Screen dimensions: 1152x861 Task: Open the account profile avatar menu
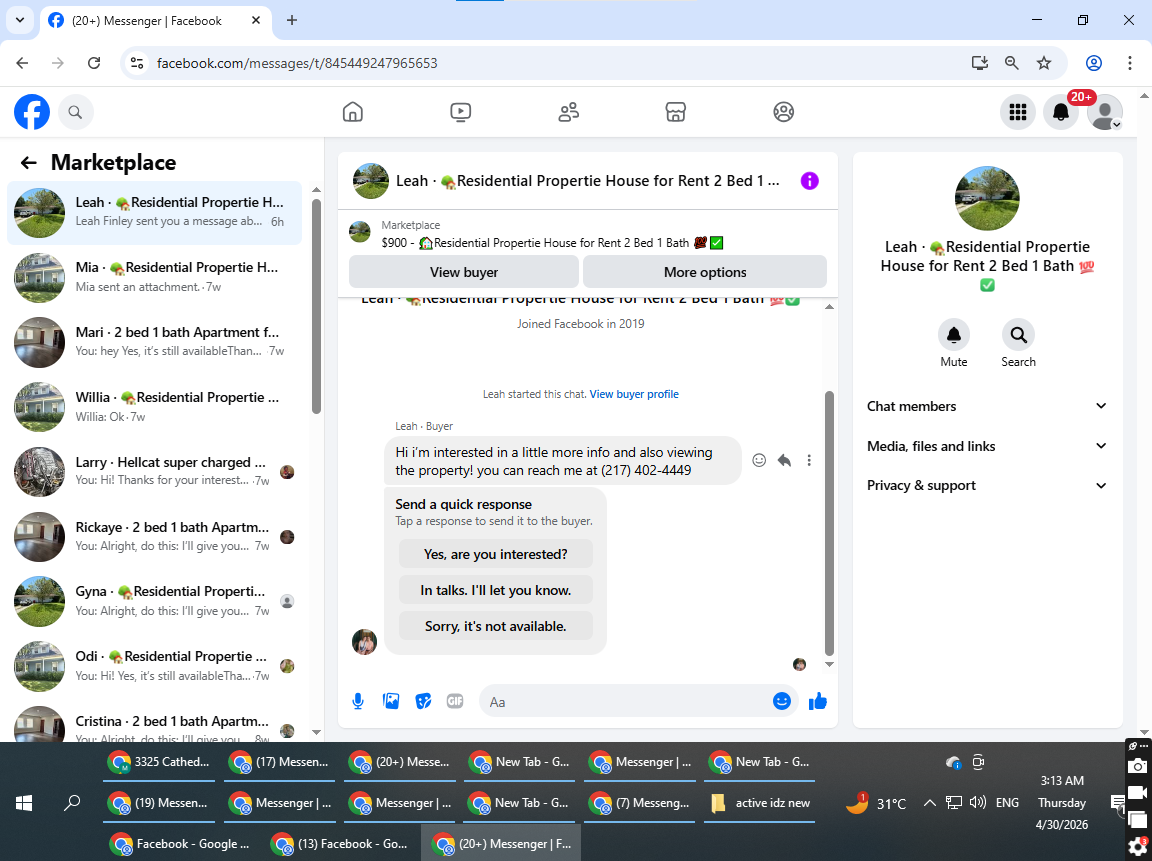[1105, 112]
